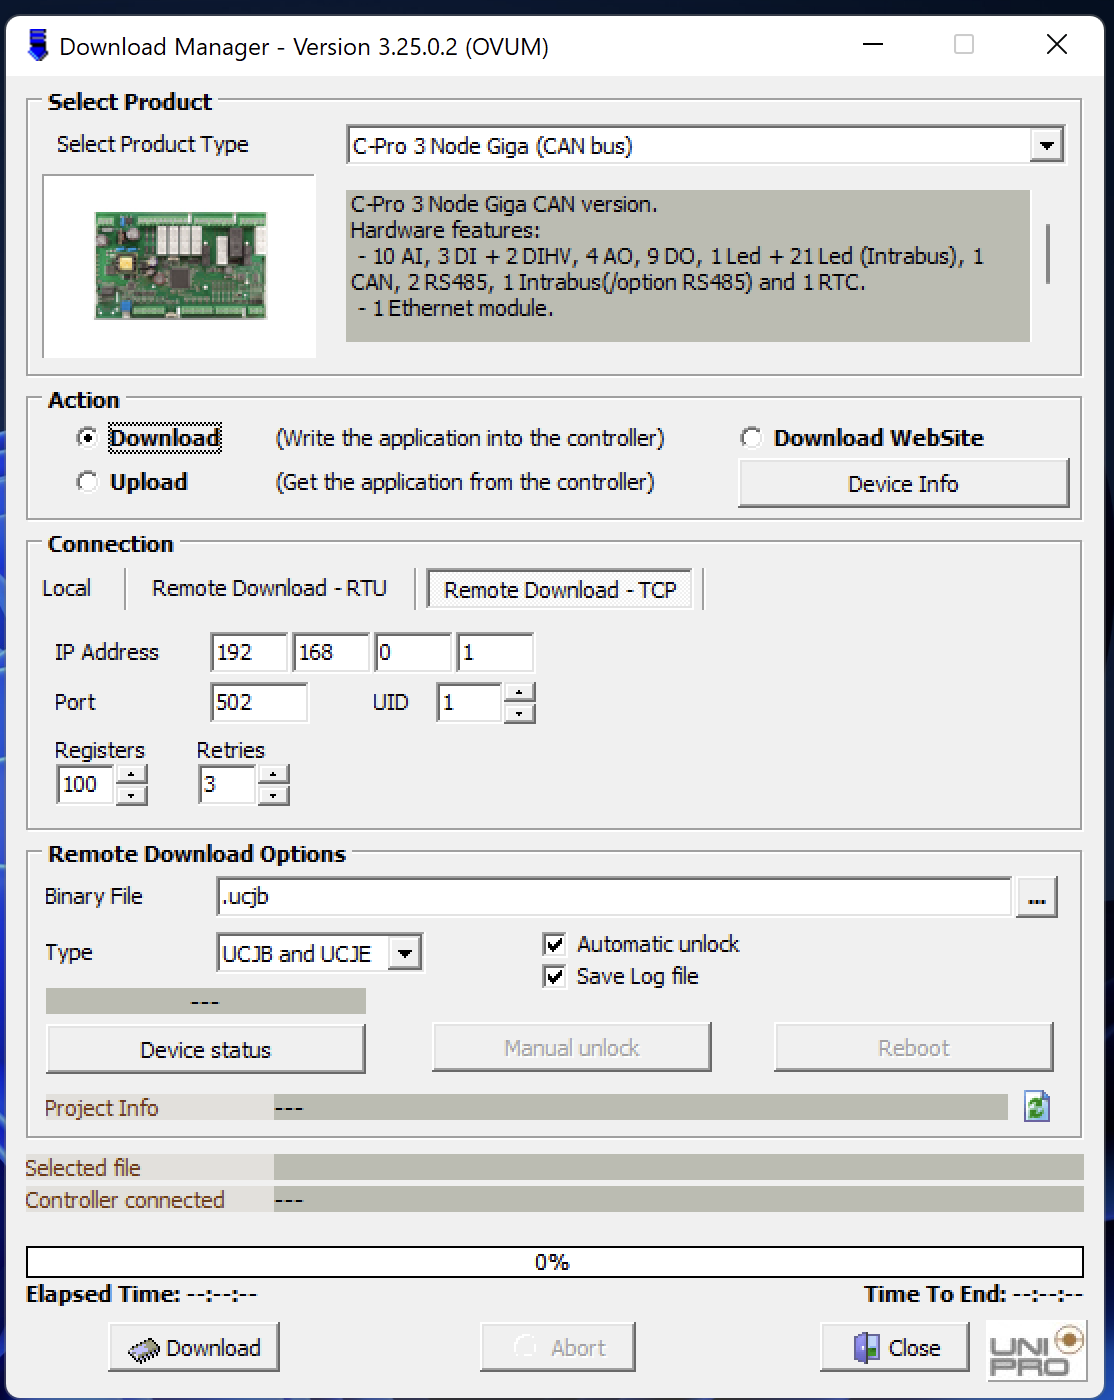Click the second IP address octet field 168
This screenshot has height=1400, width=1114.
[331, 652]
